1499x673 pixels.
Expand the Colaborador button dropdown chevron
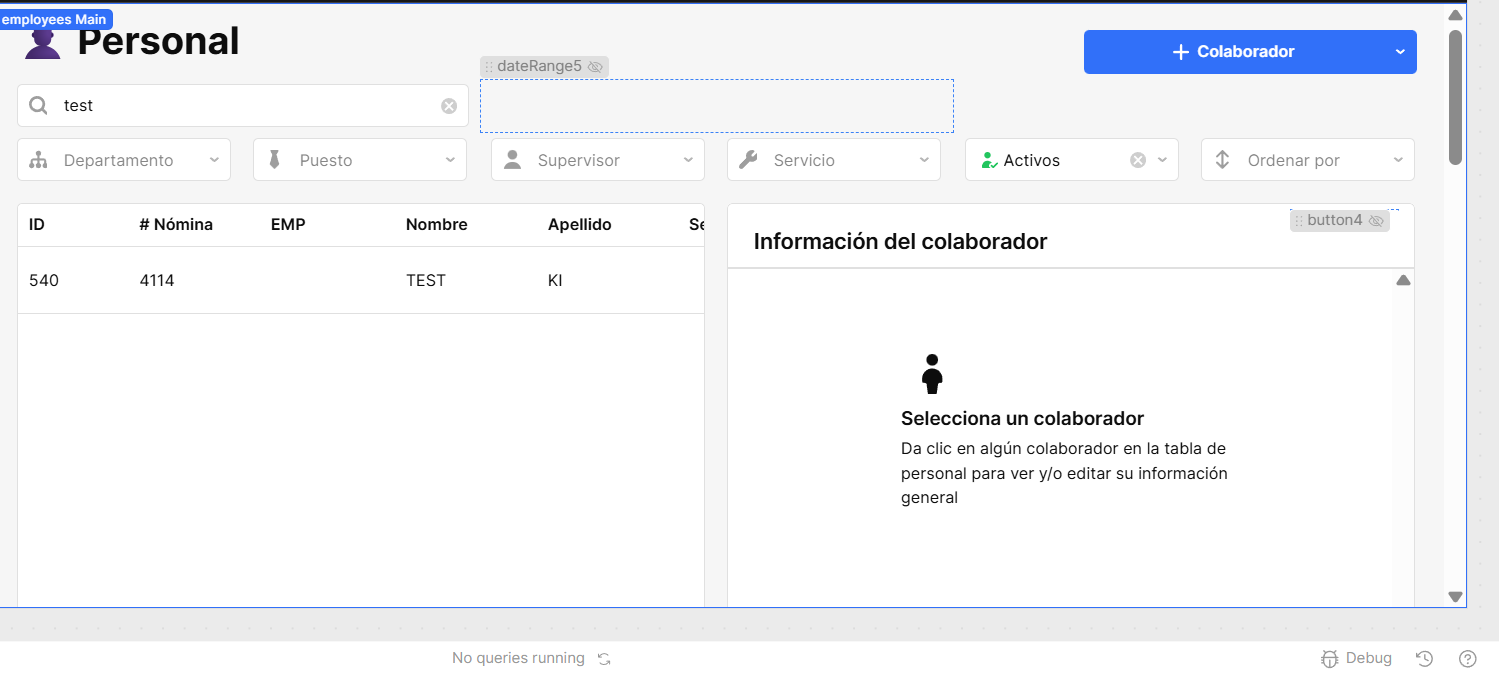[x=1400, y=51]
